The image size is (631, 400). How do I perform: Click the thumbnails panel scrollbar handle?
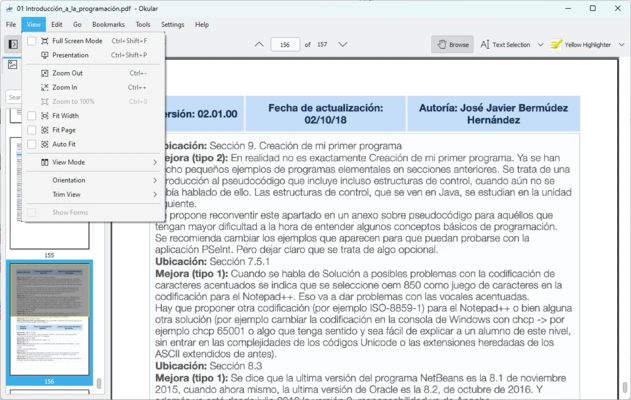(99, 384)
